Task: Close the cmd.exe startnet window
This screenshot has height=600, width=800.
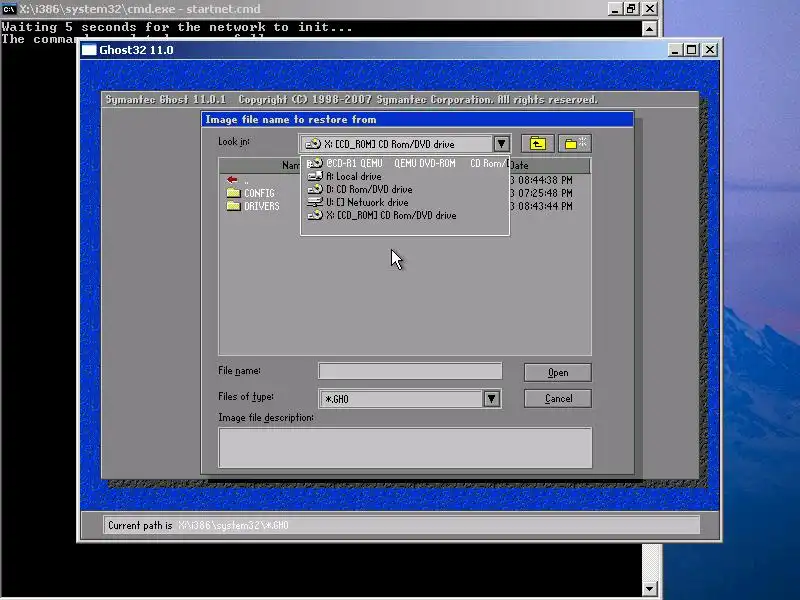Action: click(x=649, y=9)
